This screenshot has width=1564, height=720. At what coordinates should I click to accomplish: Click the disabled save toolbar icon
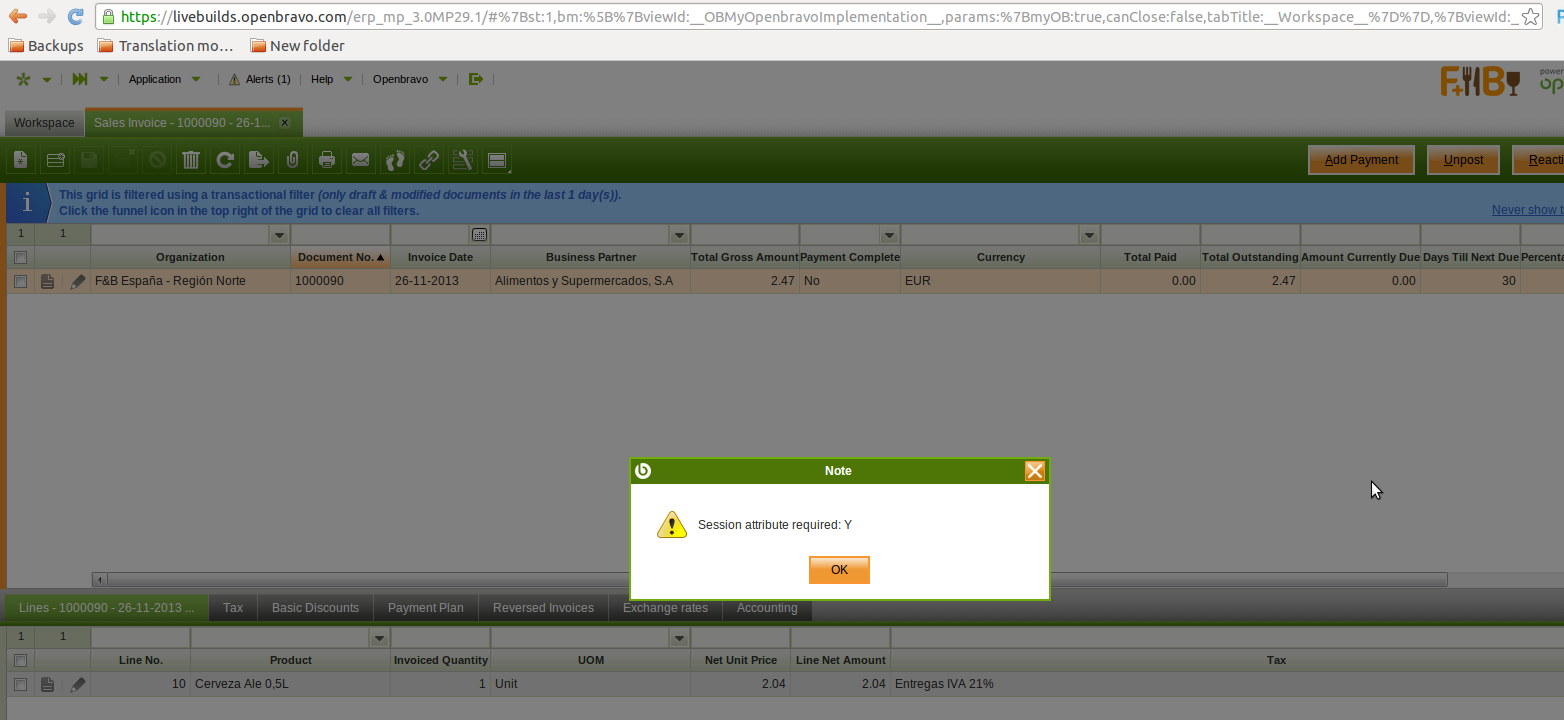89,160
